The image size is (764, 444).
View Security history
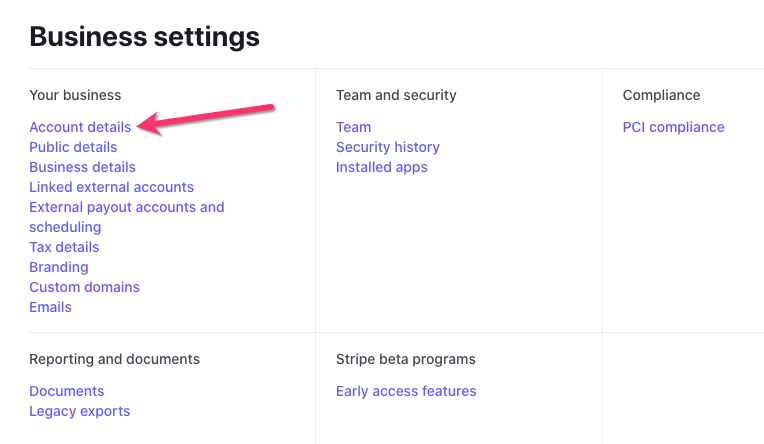[387, 147]
